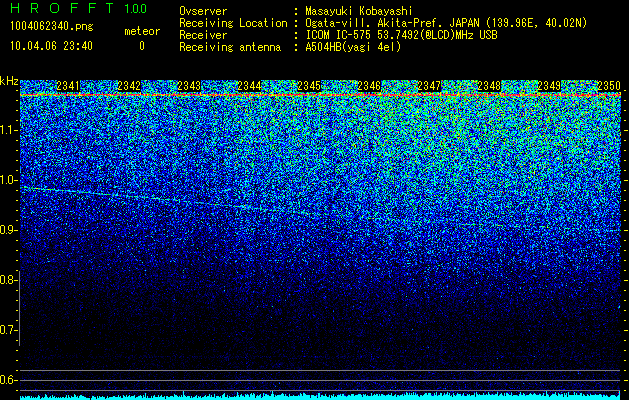Viewport: 629px width, 400px height.
Task: Click the cyan signal strength graph at bottom
Action: tap(320, 396)
